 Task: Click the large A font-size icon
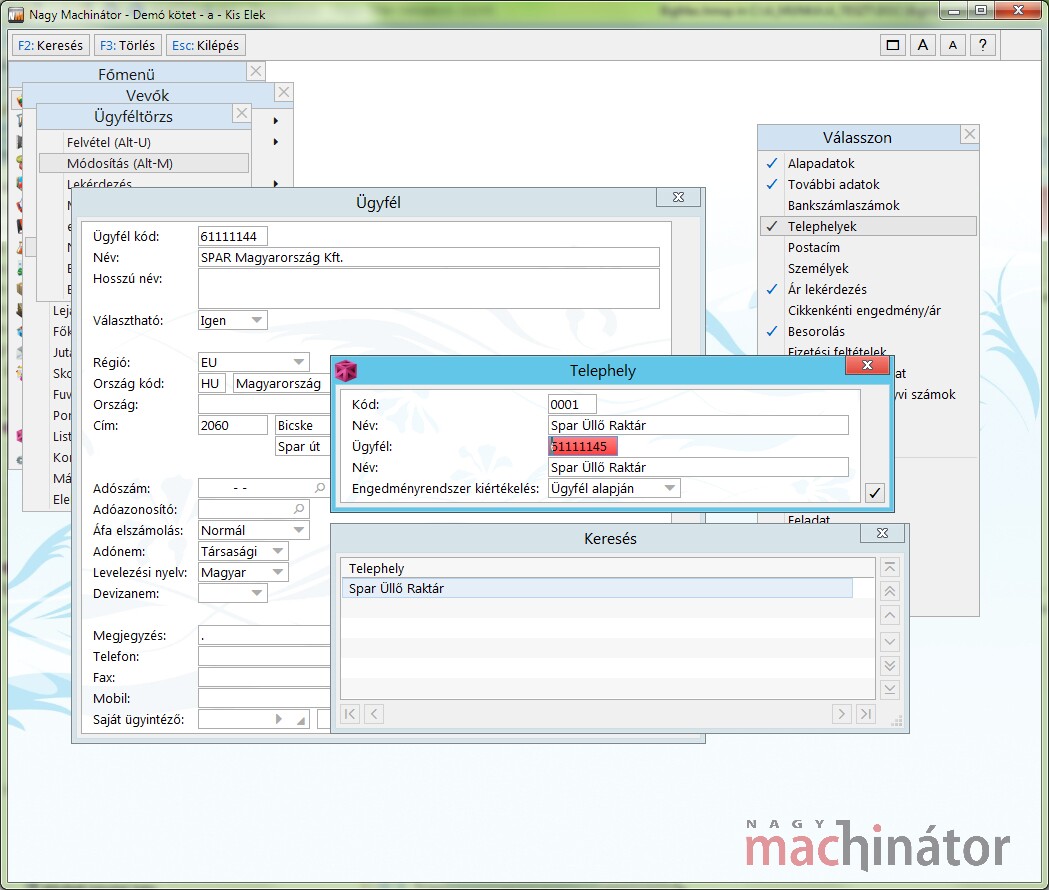923,46
